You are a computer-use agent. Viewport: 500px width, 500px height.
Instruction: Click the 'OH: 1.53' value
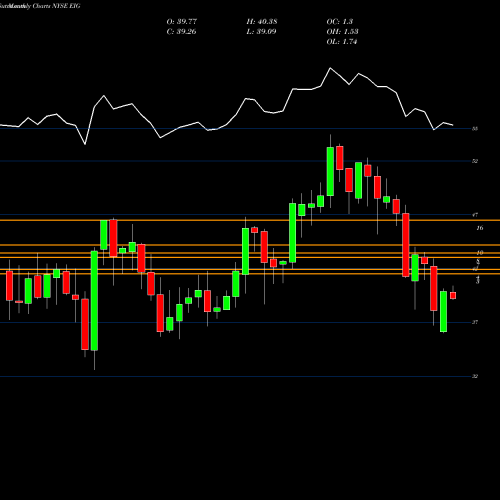tap(342, 32)
